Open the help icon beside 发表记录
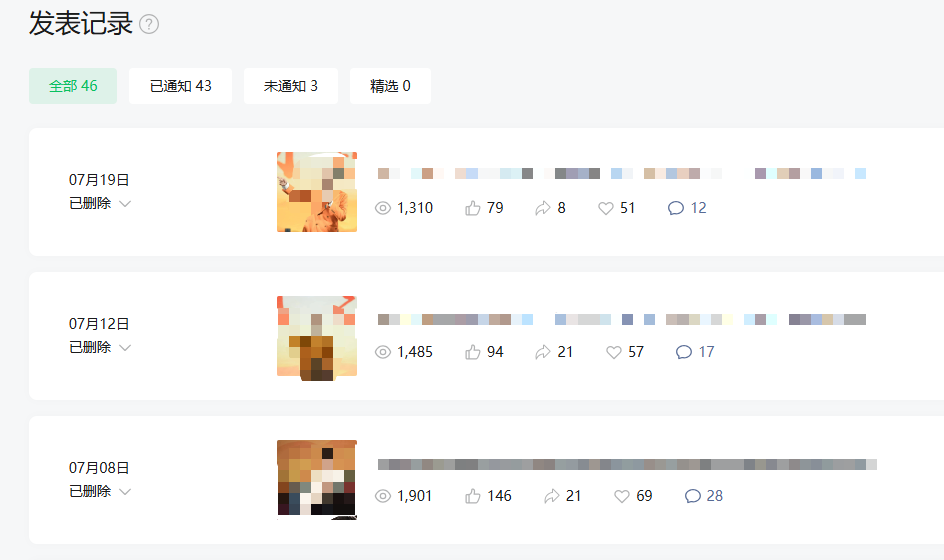Viewport: 944px width, 560px height. point(149,24)
